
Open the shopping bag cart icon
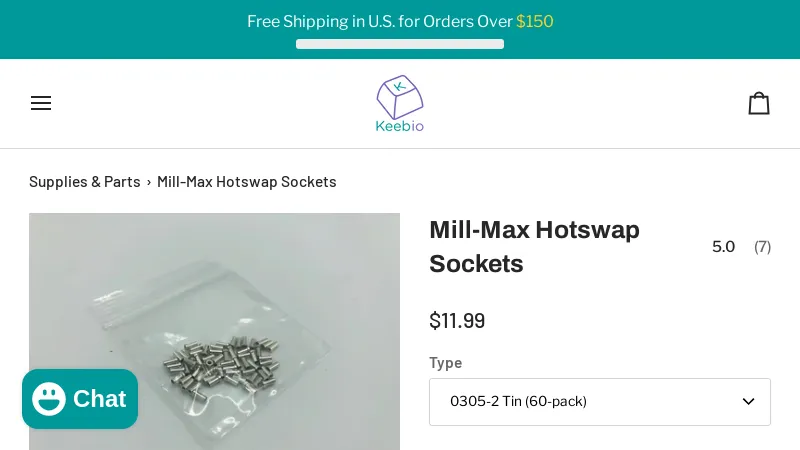click(759, 103)
